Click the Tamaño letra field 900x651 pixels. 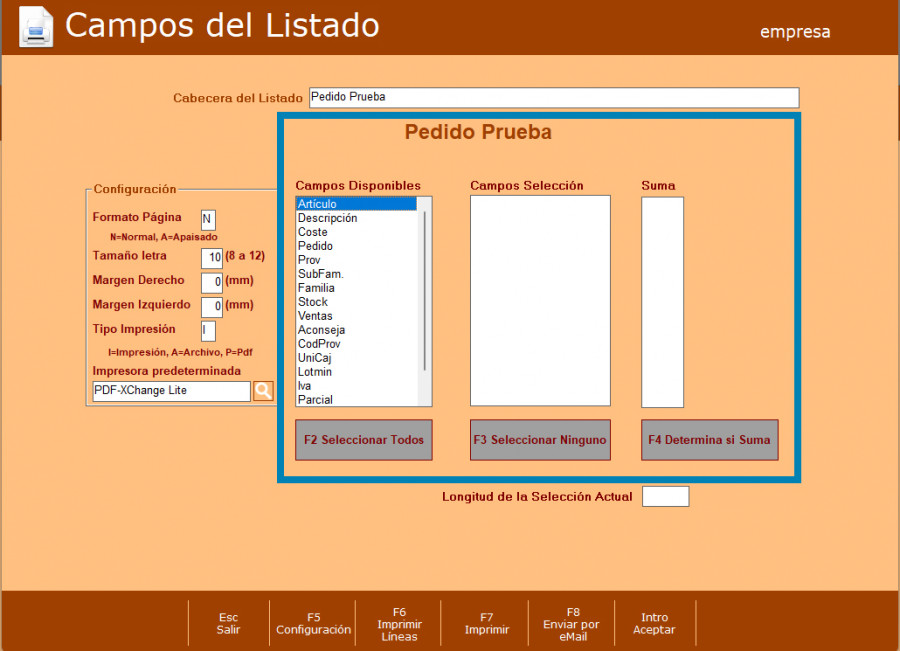pos(212,258)
